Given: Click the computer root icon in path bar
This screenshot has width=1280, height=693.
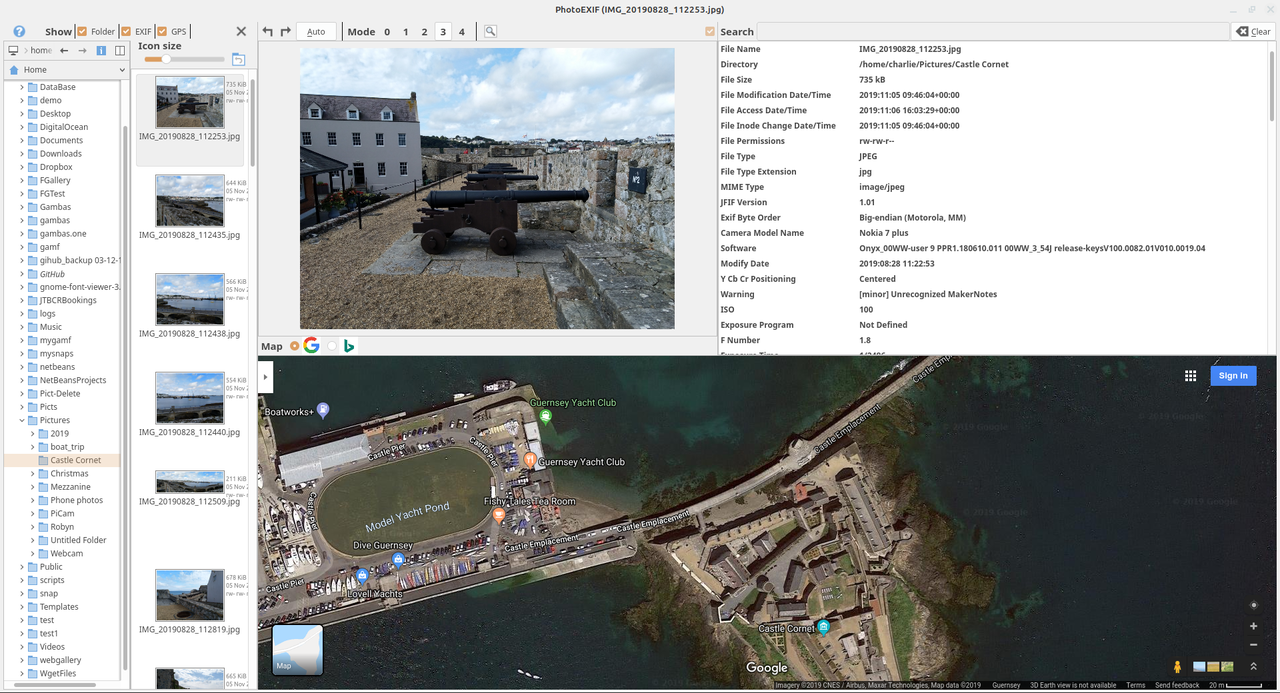Looking at the screenshot, I should tap(13, 50).
